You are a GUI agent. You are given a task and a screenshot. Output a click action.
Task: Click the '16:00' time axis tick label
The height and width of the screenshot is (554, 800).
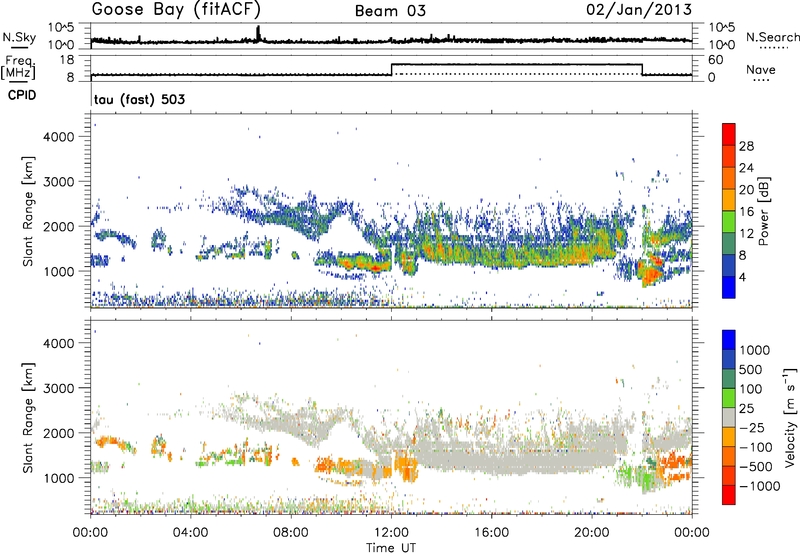(491, 533)
